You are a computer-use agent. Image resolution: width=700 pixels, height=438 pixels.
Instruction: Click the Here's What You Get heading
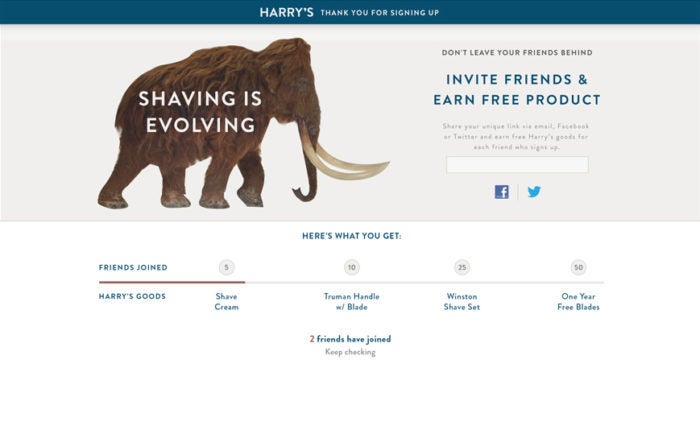(x=352, y=236)
